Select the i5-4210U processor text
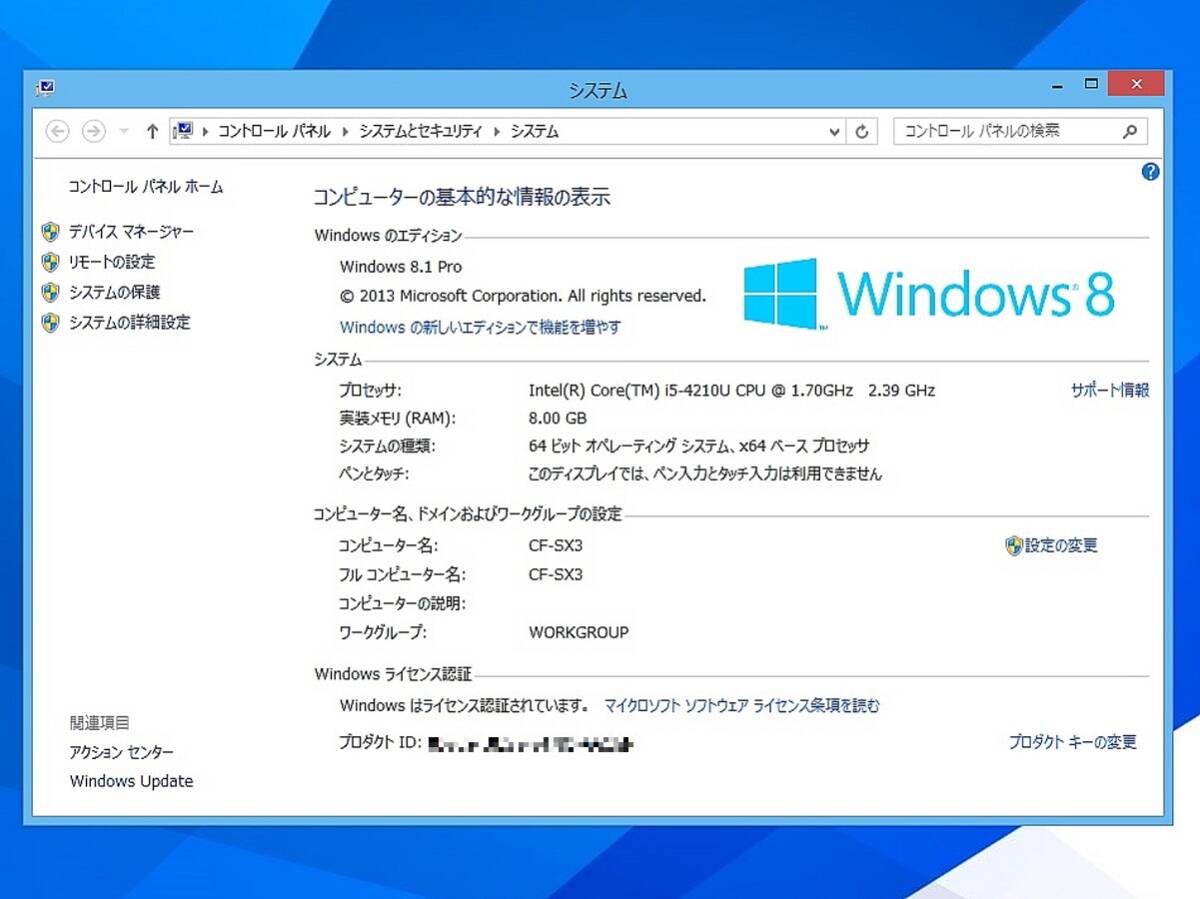 click(732, 390)
